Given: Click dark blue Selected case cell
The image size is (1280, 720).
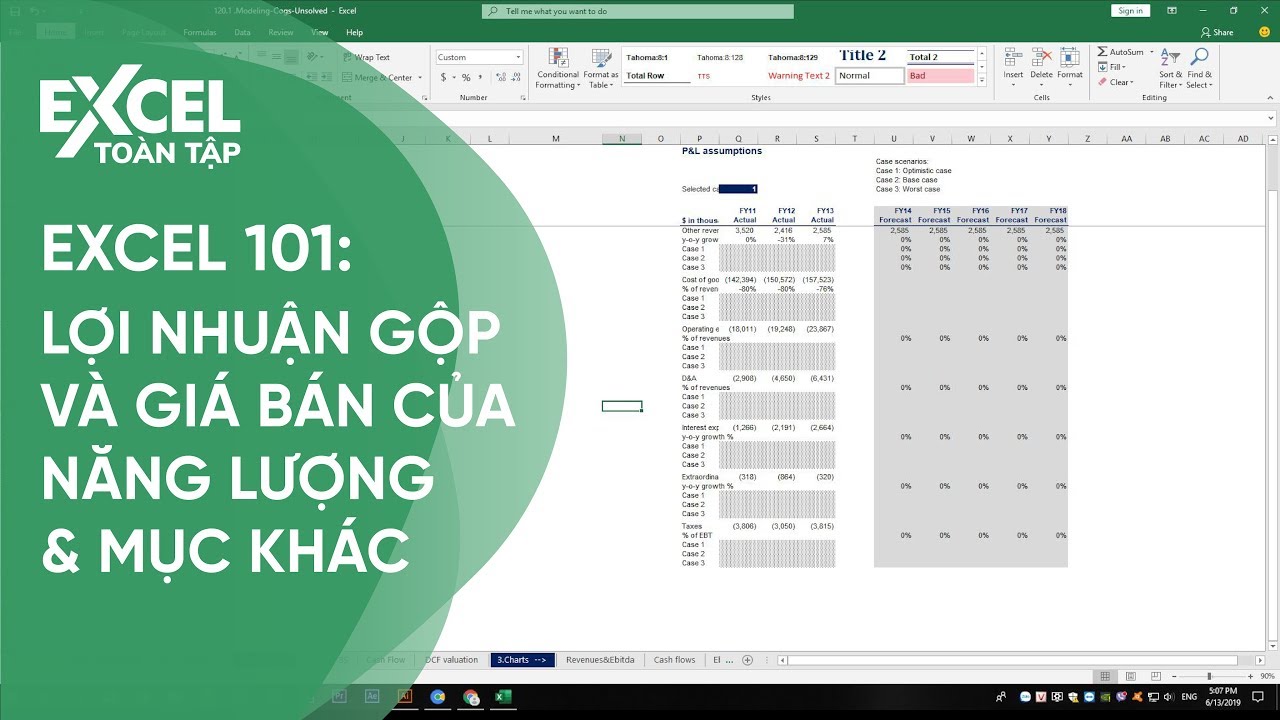Looking at the screenshot, I should click(738, 189).
